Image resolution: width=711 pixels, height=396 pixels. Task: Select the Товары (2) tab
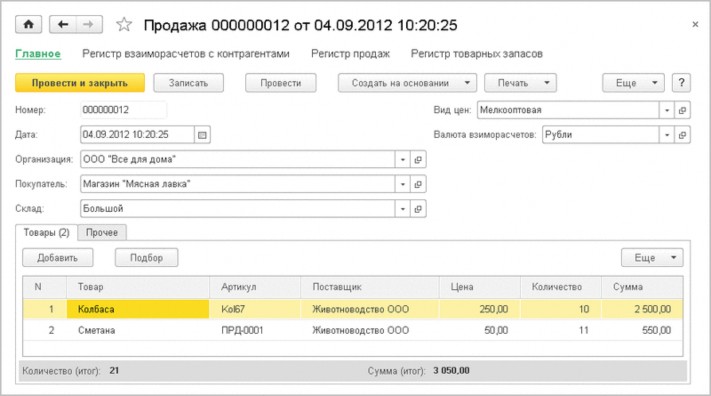[x=46, y=232]
